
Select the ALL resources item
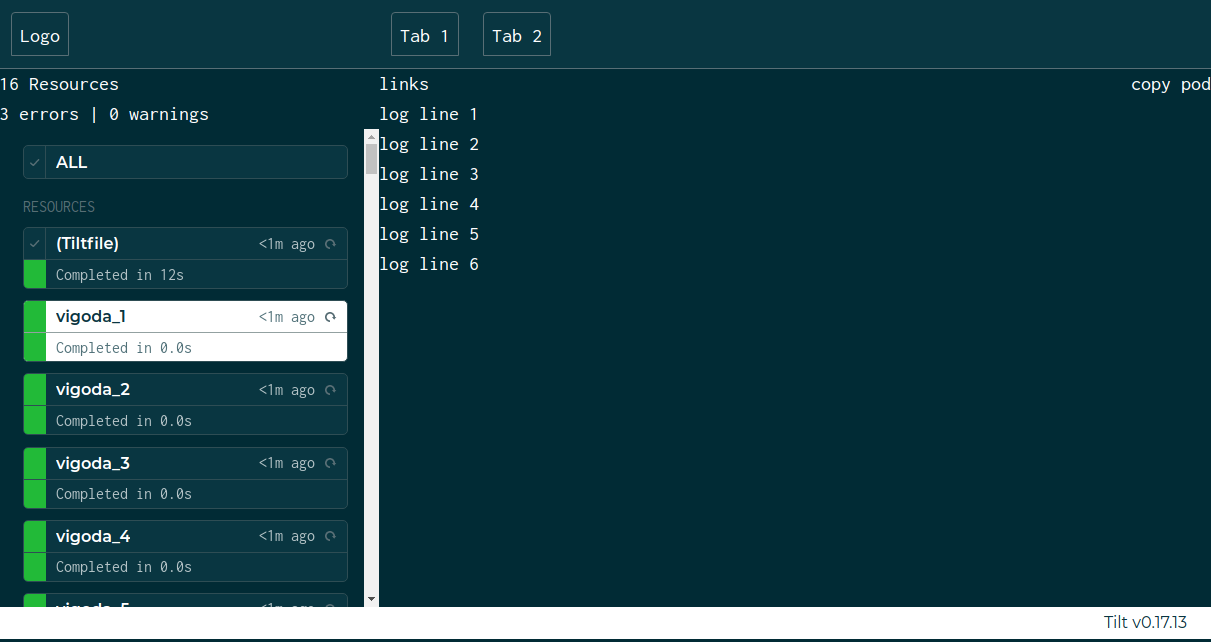(x=185, y=162)
